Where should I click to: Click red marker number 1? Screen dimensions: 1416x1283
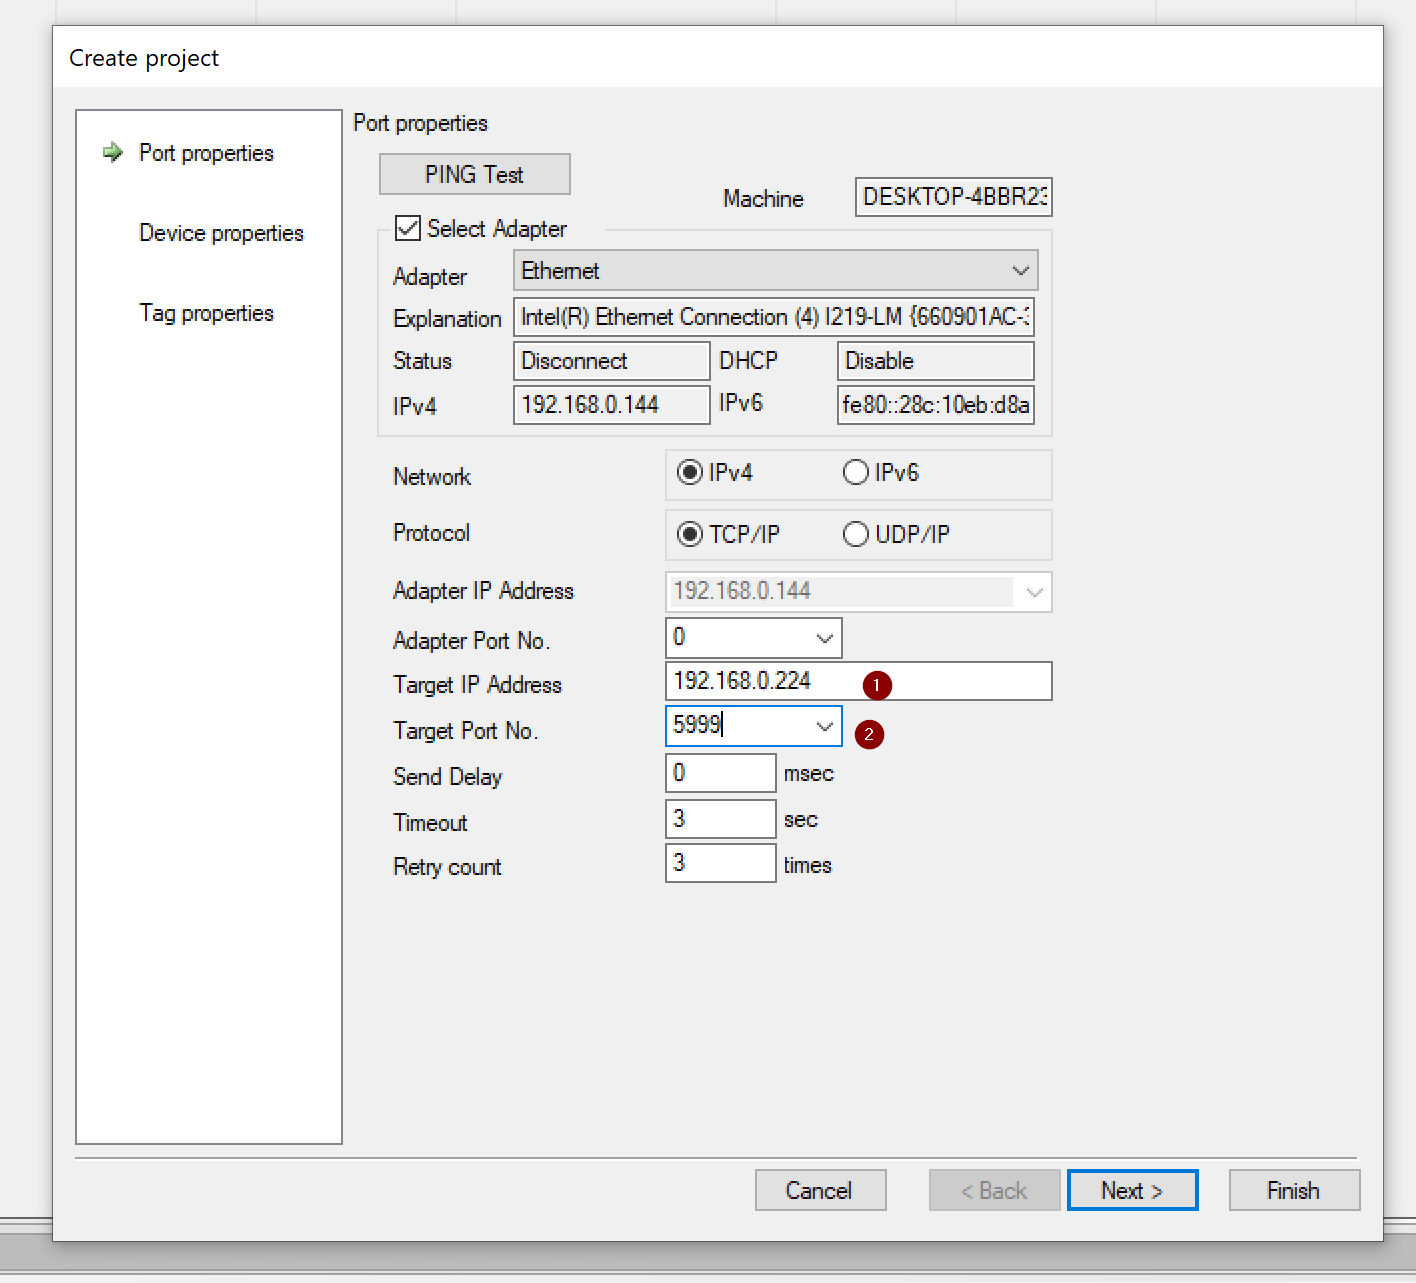(x=877, y=685)
